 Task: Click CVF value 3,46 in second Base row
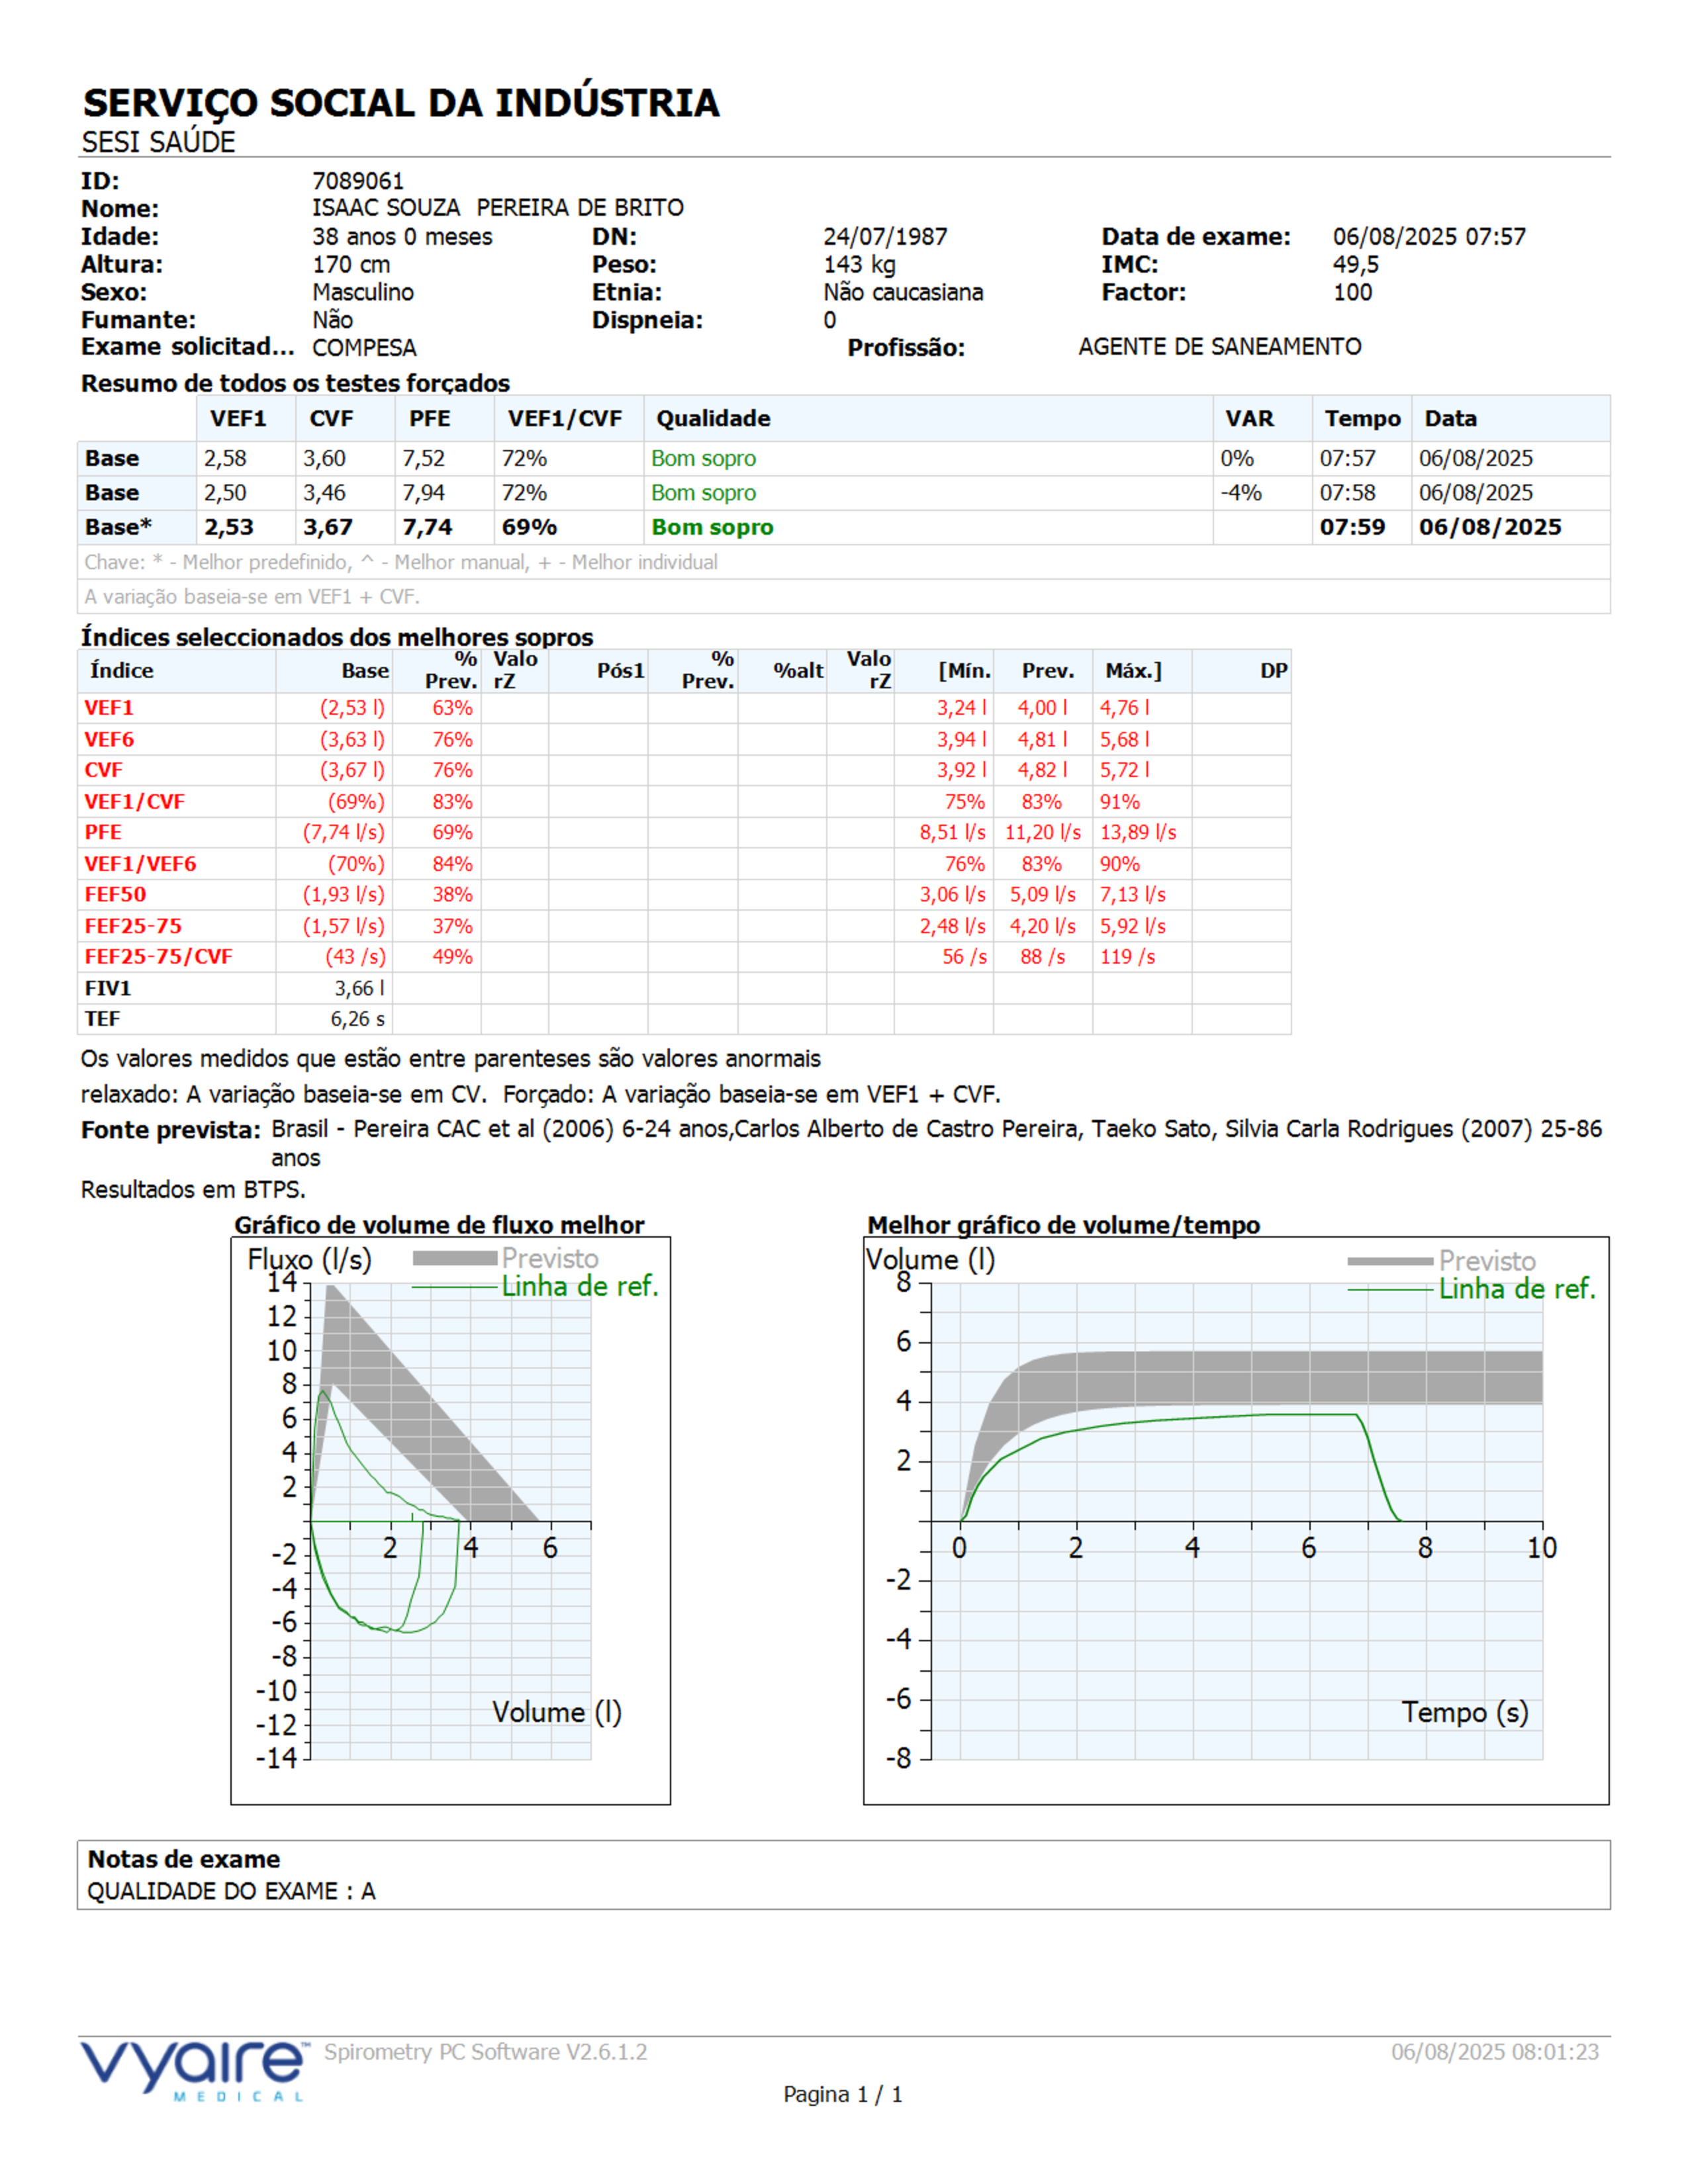click(324, 493)
